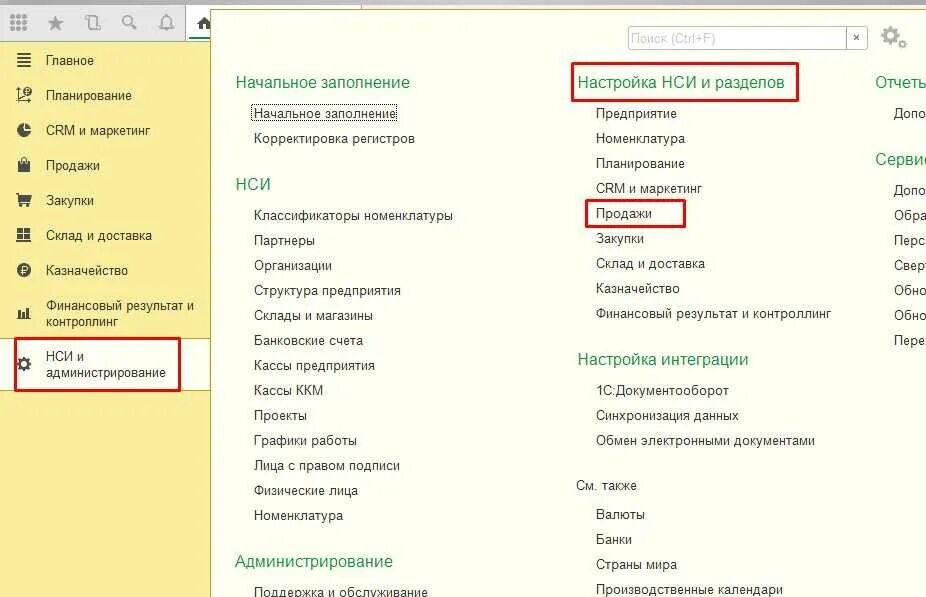Click the magnifier search icon
The image size is (926, 597).
129,22
